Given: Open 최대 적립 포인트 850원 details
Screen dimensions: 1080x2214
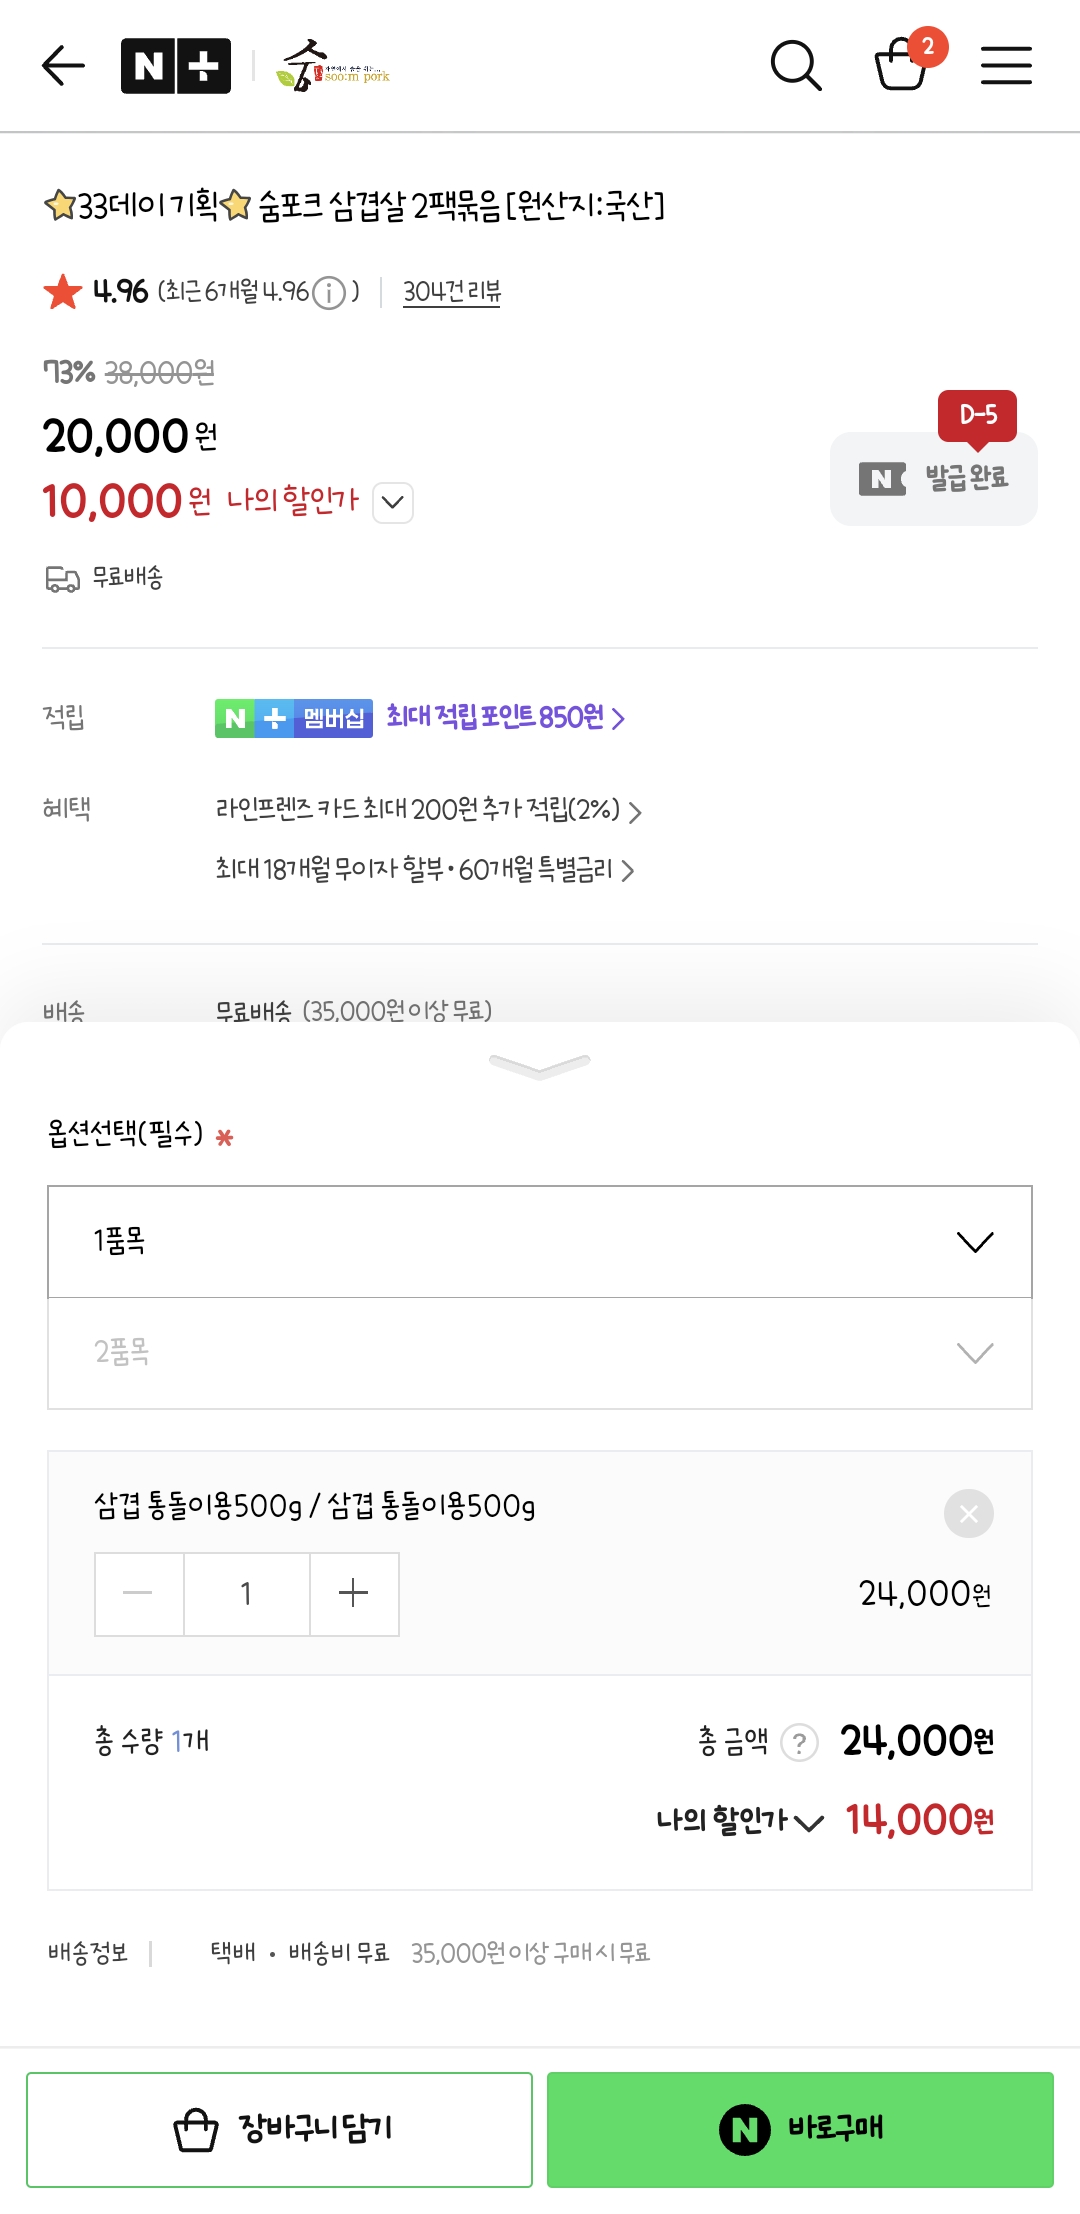Looking at the screenshot, I should (x=505, y=717).
